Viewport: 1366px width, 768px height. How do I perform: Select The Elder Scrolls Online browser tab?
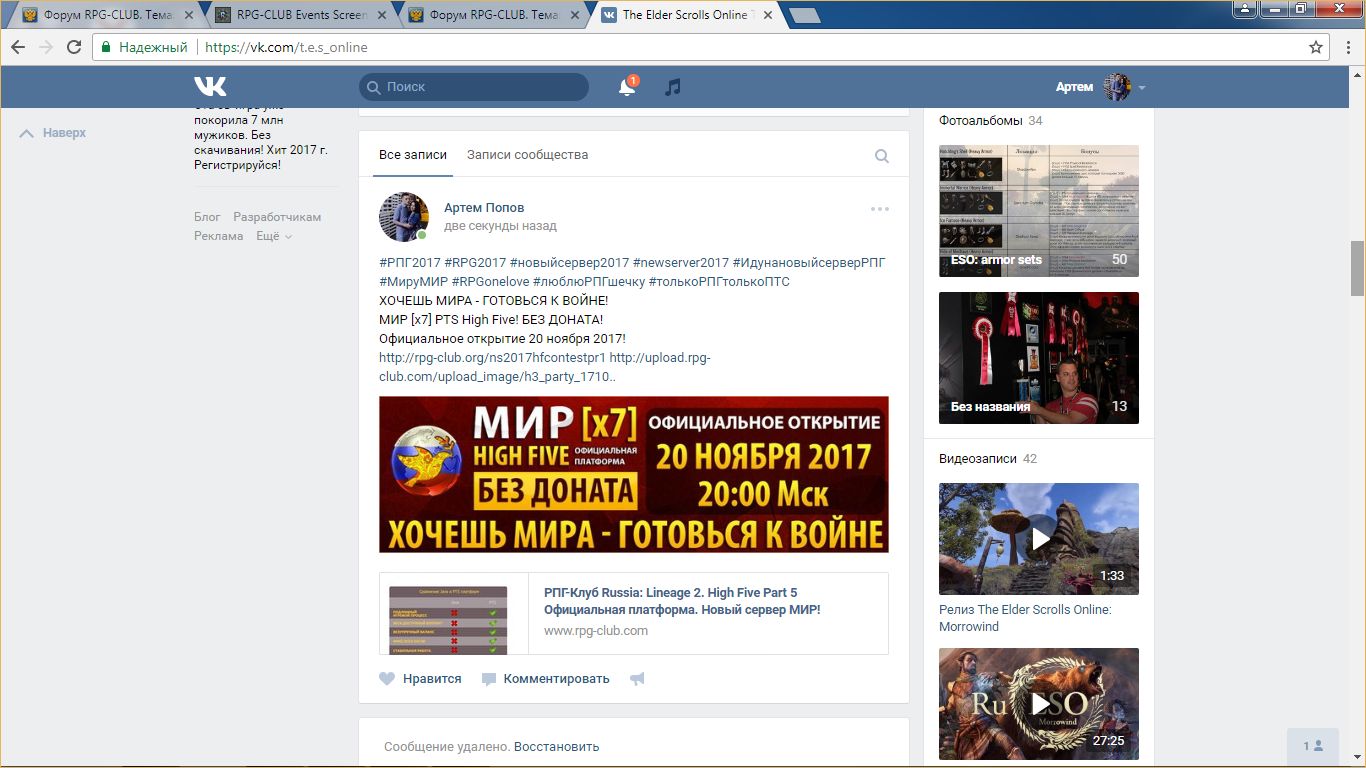(x=685, y=15)
